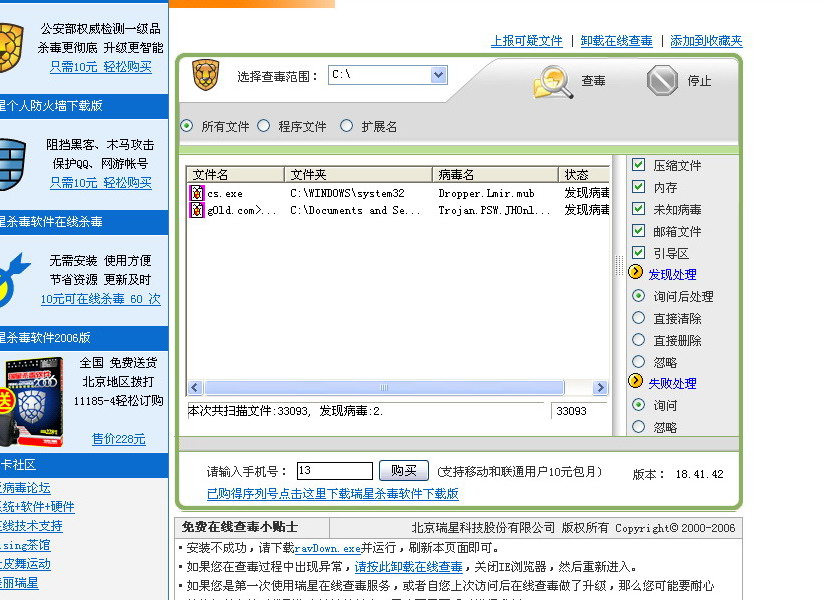Image resolution: width=826 pixels, height=600 pixels.
Task: Toggle the 引导区 checkbox
Action: (638, 252)
